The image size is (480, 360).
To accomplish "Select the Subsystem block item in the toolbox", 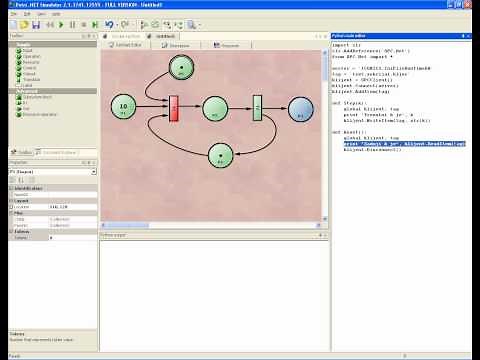I will [34, 97].
